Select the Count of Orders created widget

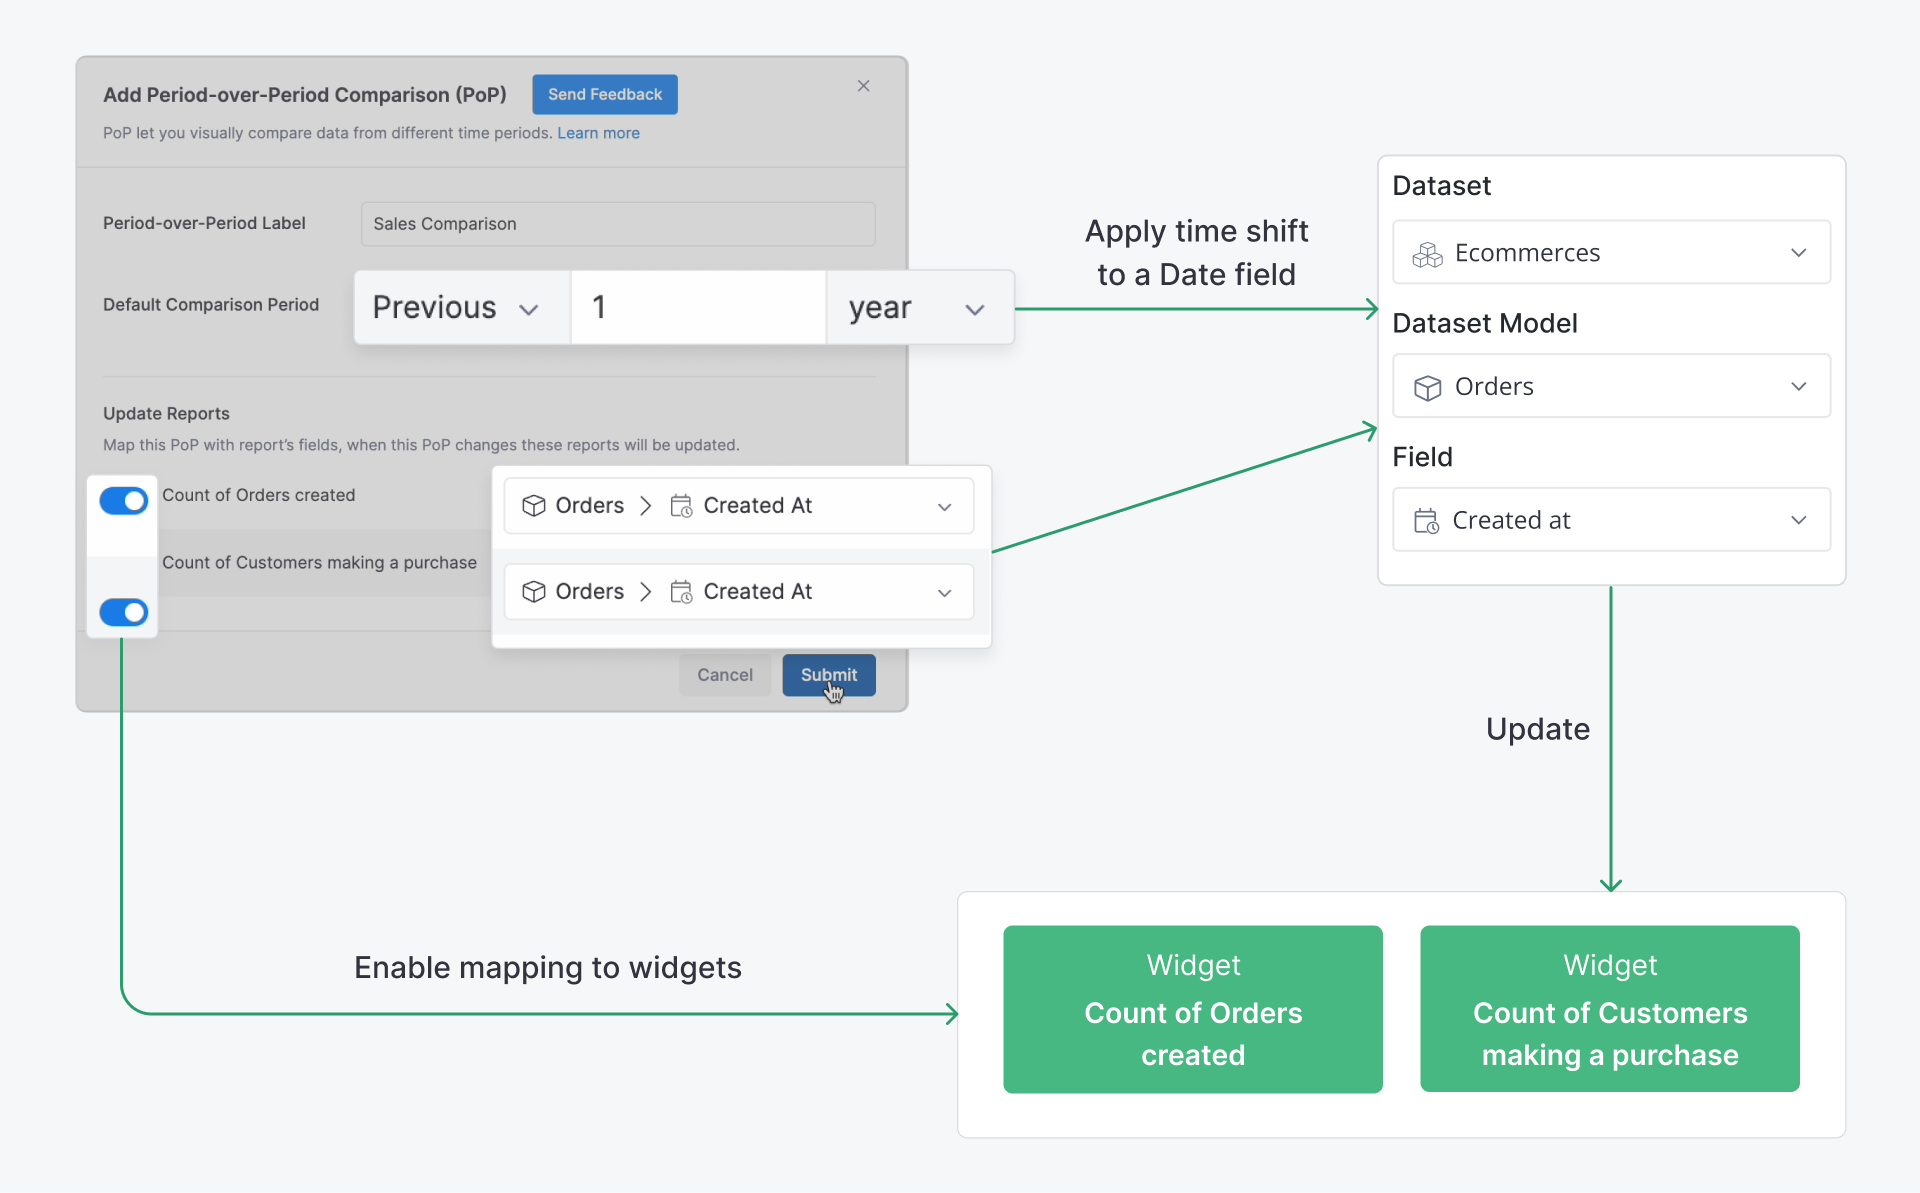pos(1193,1009)
